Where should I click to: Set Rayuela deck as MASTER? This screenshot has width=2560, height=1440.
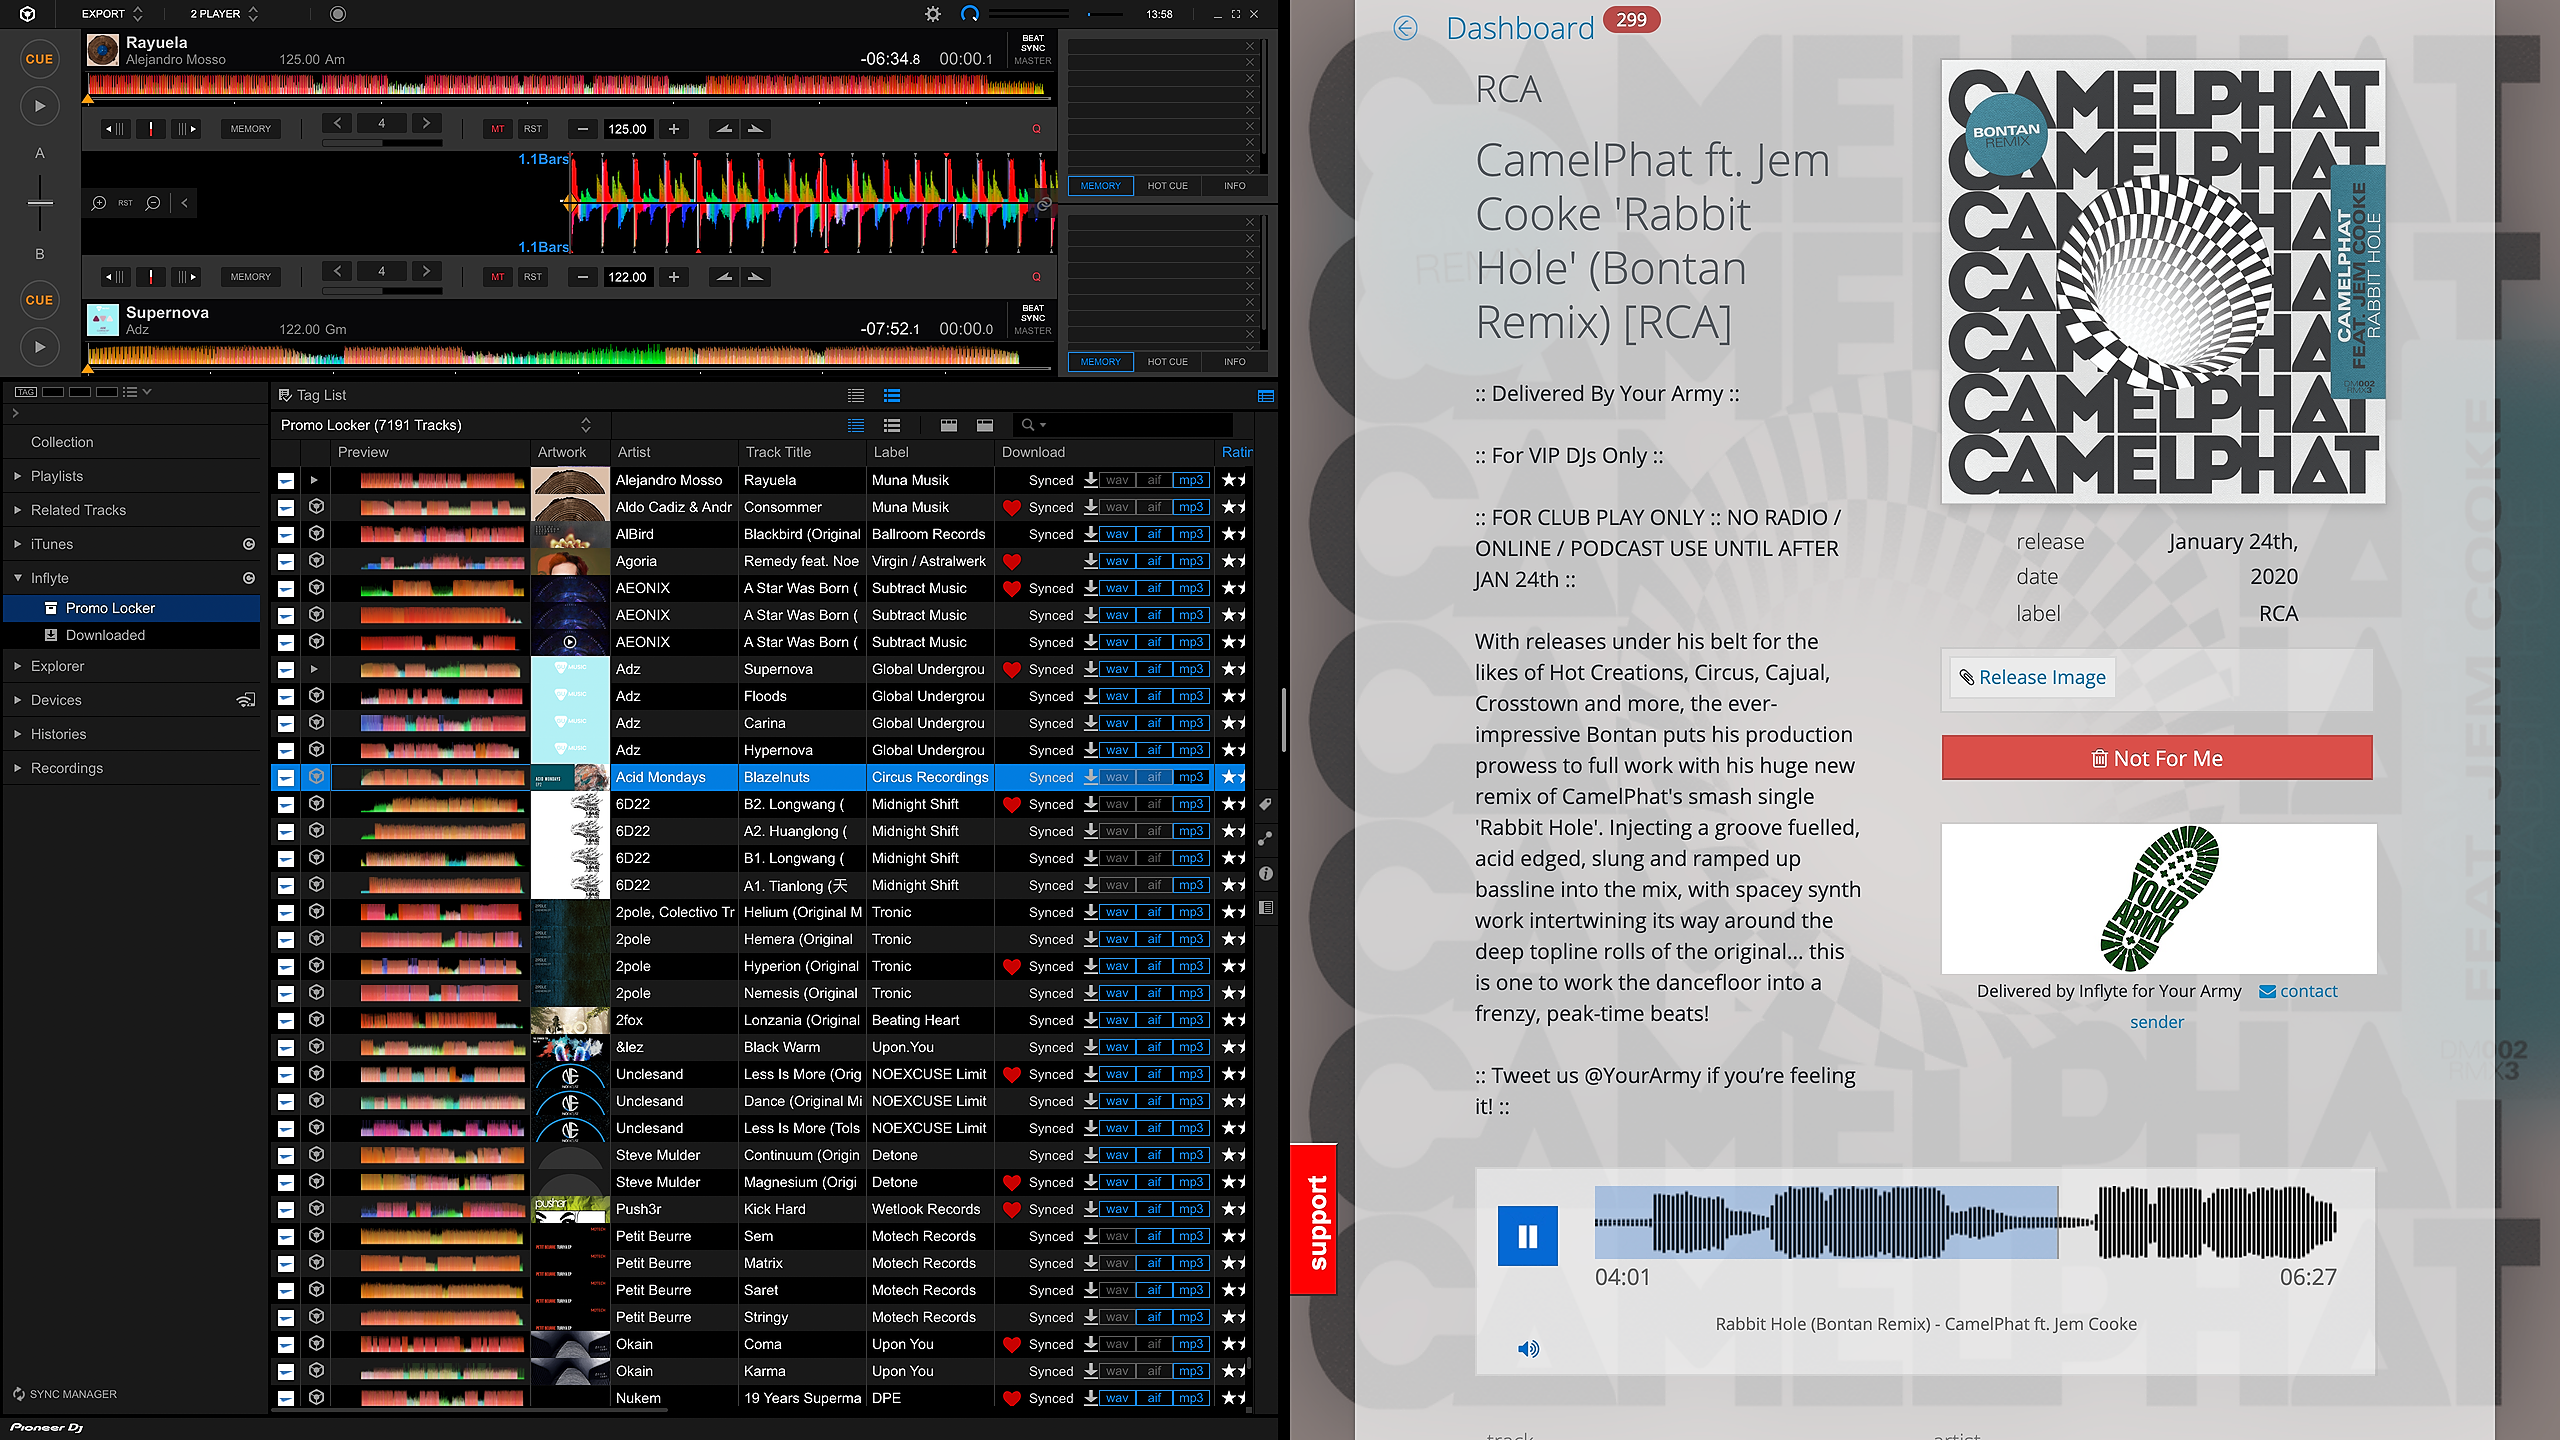coord(1033,61)
